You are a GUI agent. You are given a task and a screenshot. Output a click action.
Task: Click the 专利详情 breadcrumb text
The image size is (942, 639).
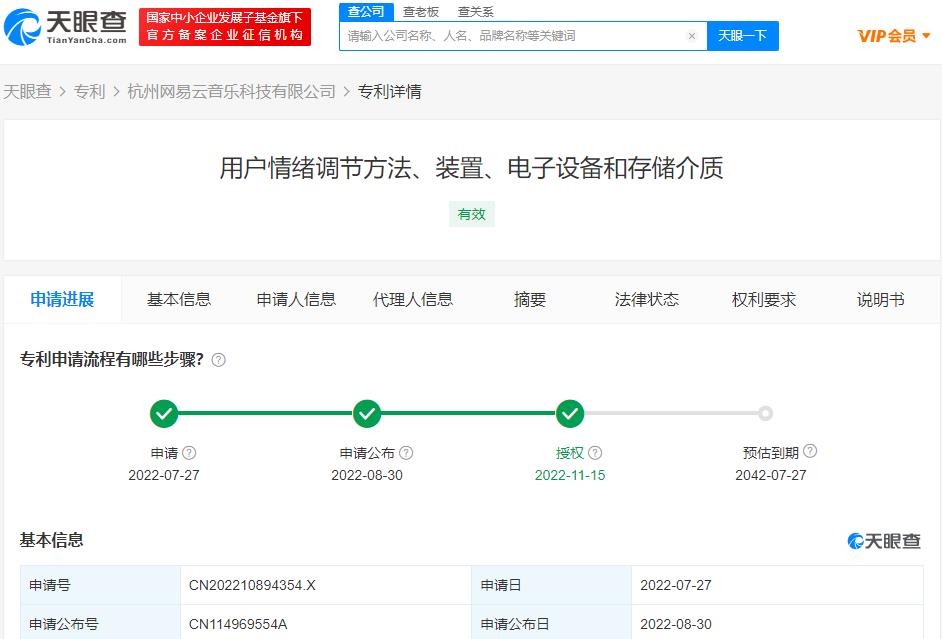[x=389, y=91]
